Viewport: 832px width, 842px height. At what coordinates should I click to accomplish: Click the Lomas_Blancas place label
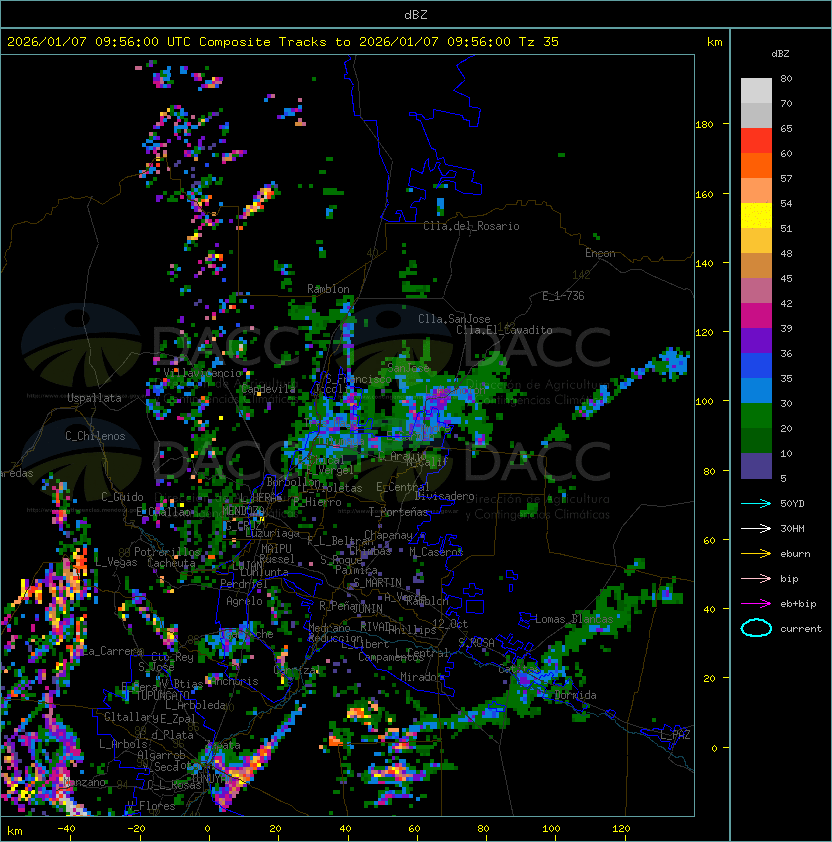pos(574,619)
